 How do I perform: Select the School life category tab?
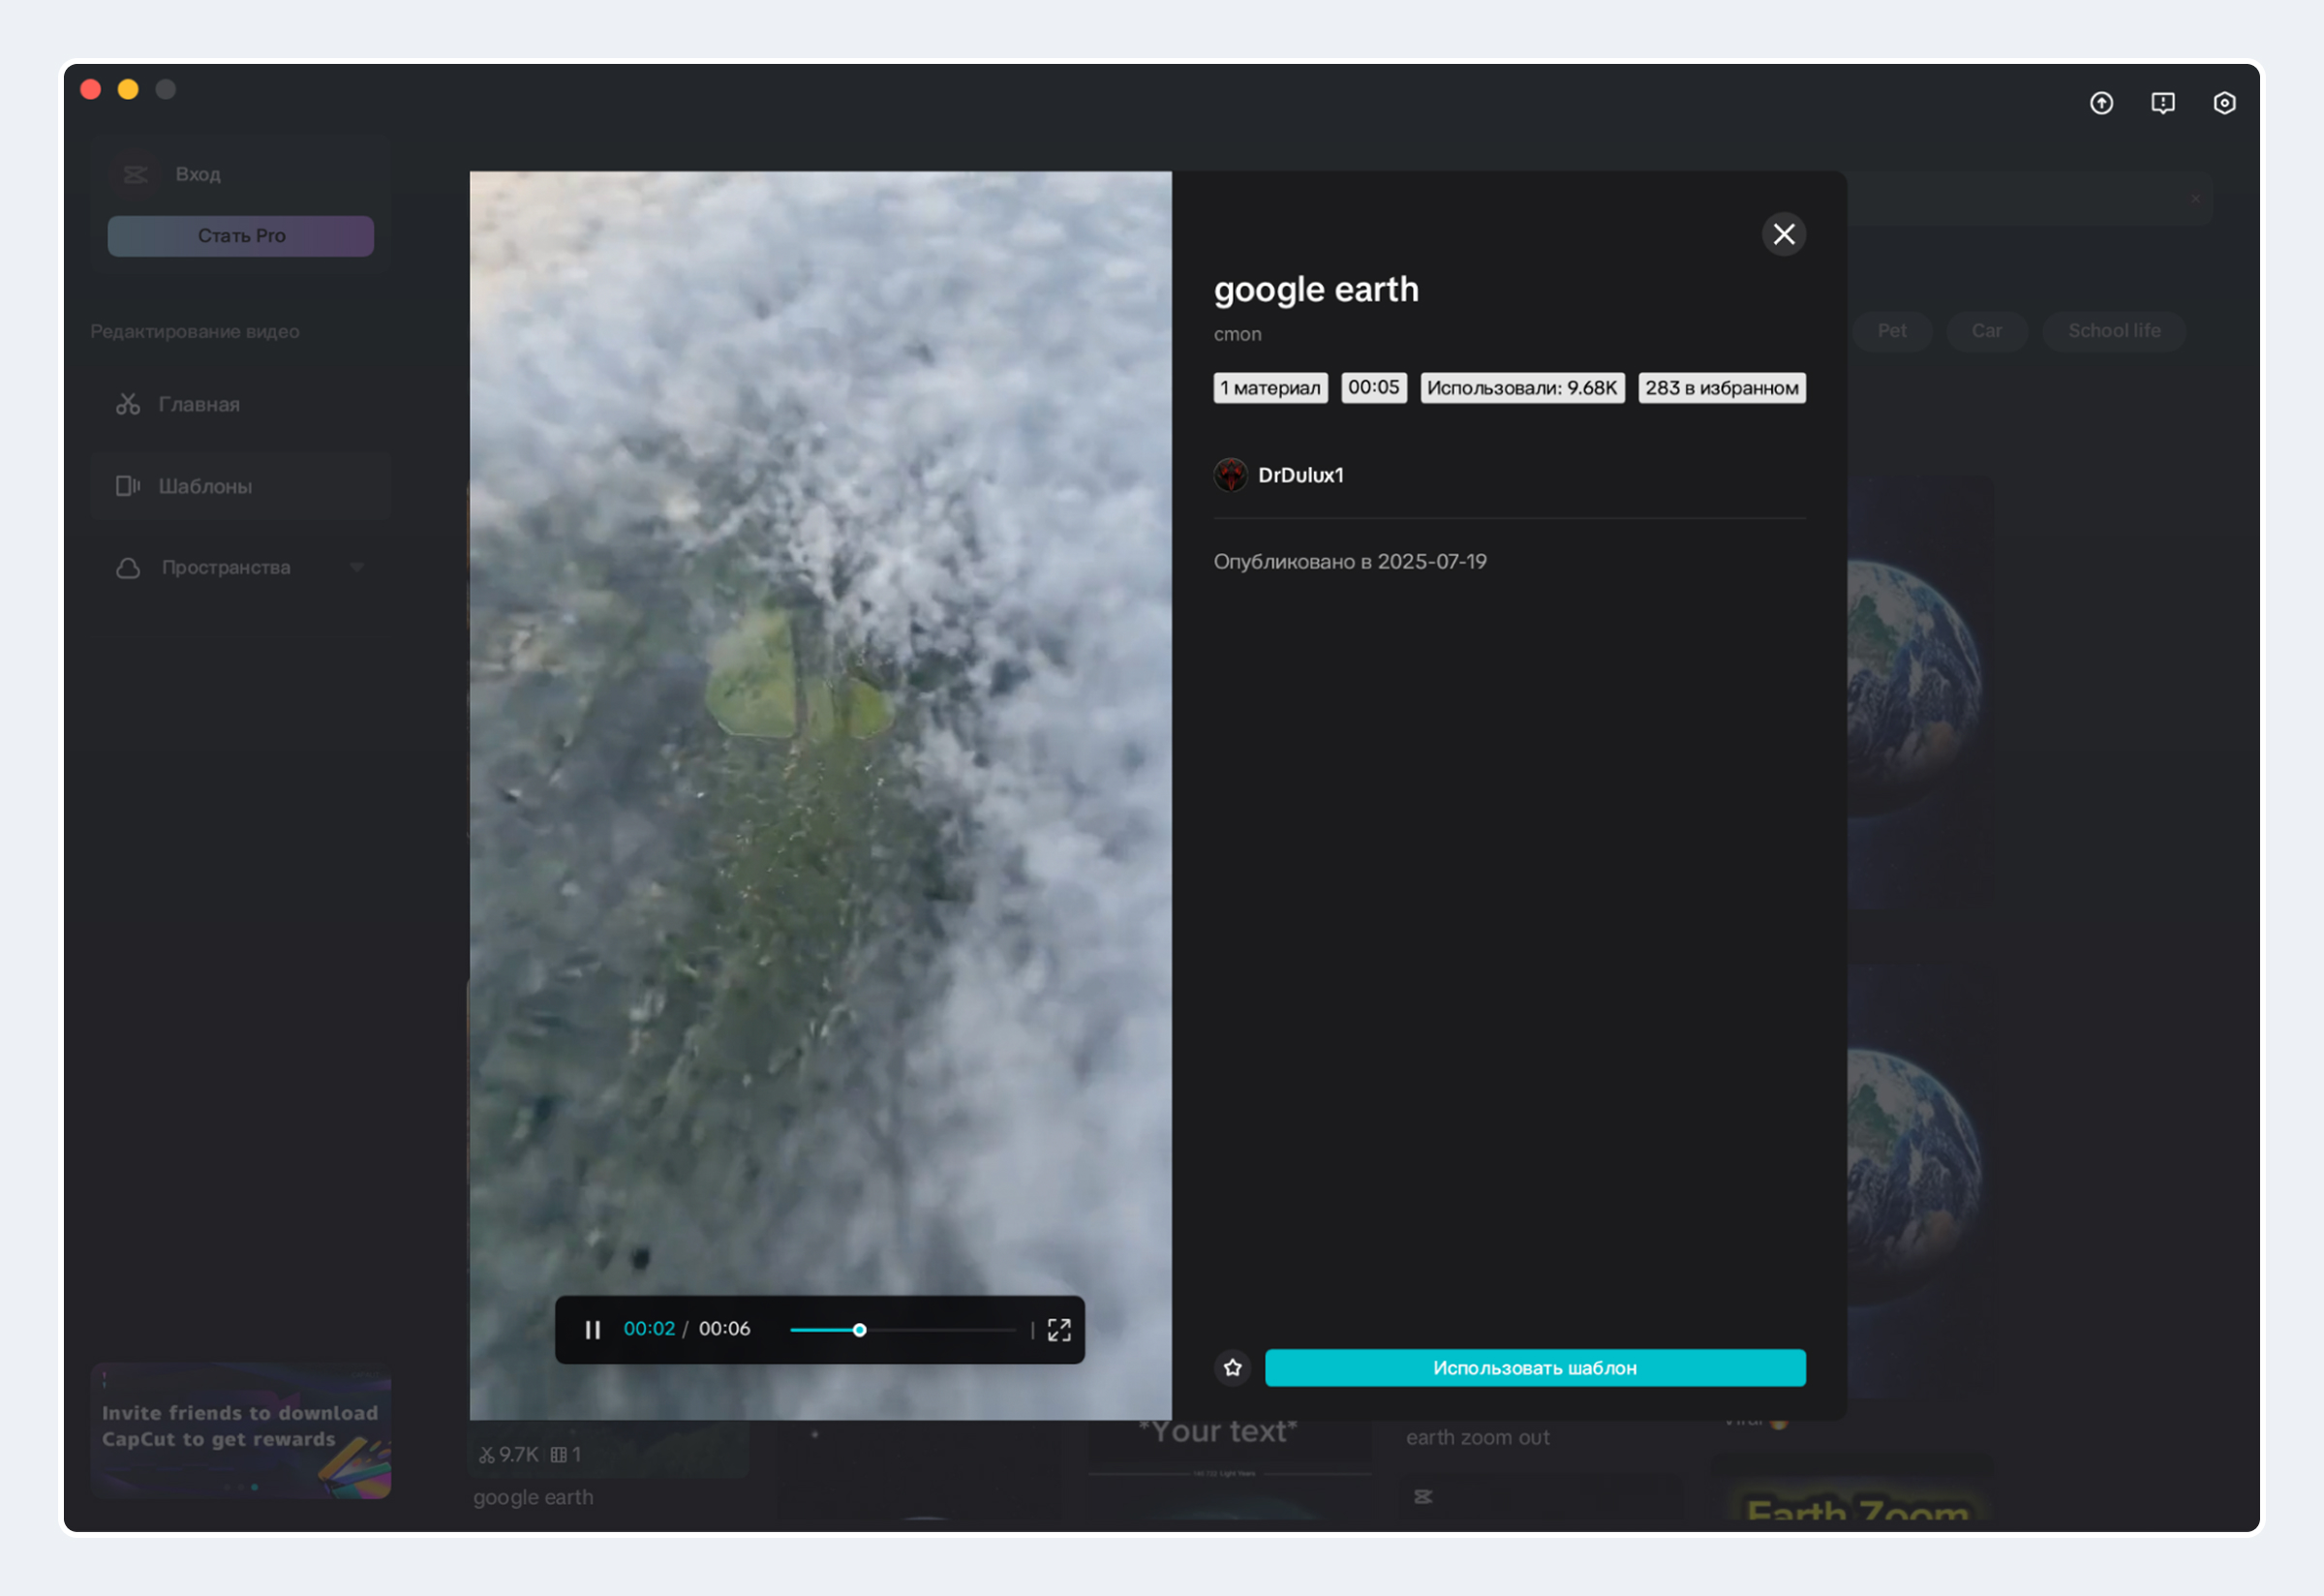[x=2113, y=331]
